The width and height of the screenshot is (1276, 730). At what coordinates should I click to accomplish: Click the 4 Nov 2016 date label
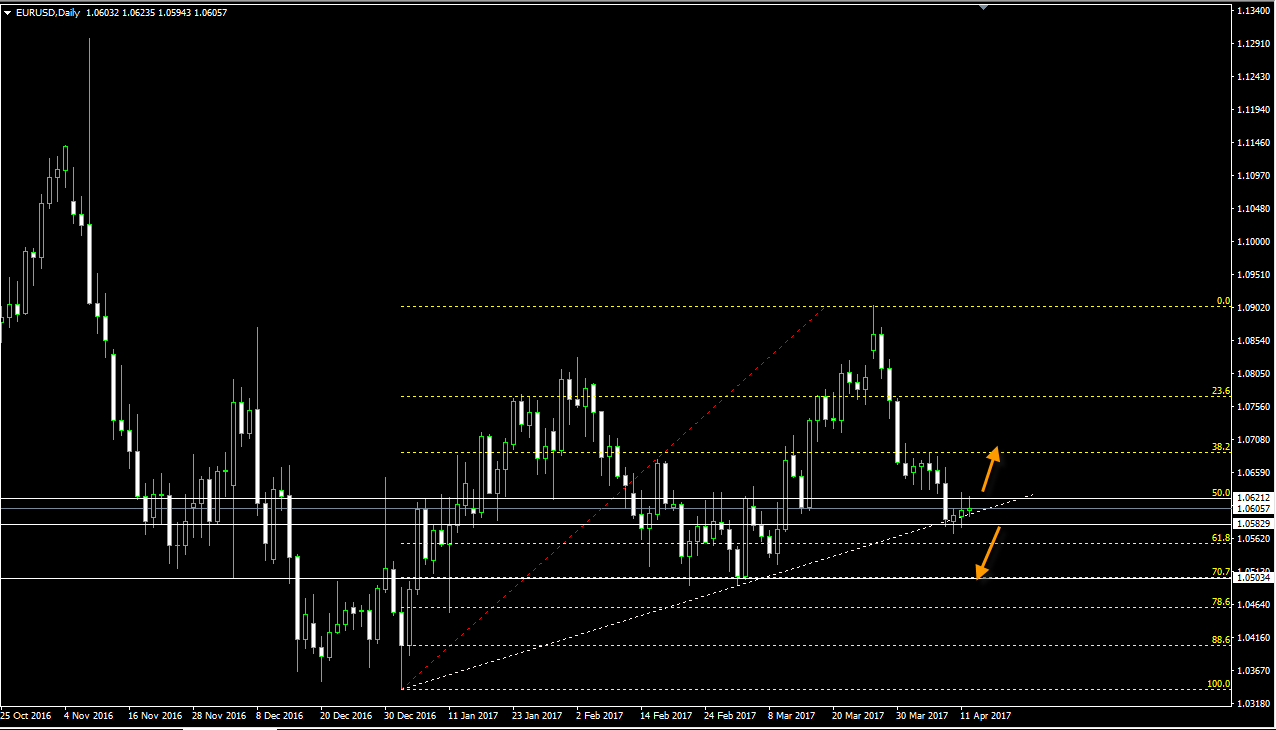[x=87, y=716]
